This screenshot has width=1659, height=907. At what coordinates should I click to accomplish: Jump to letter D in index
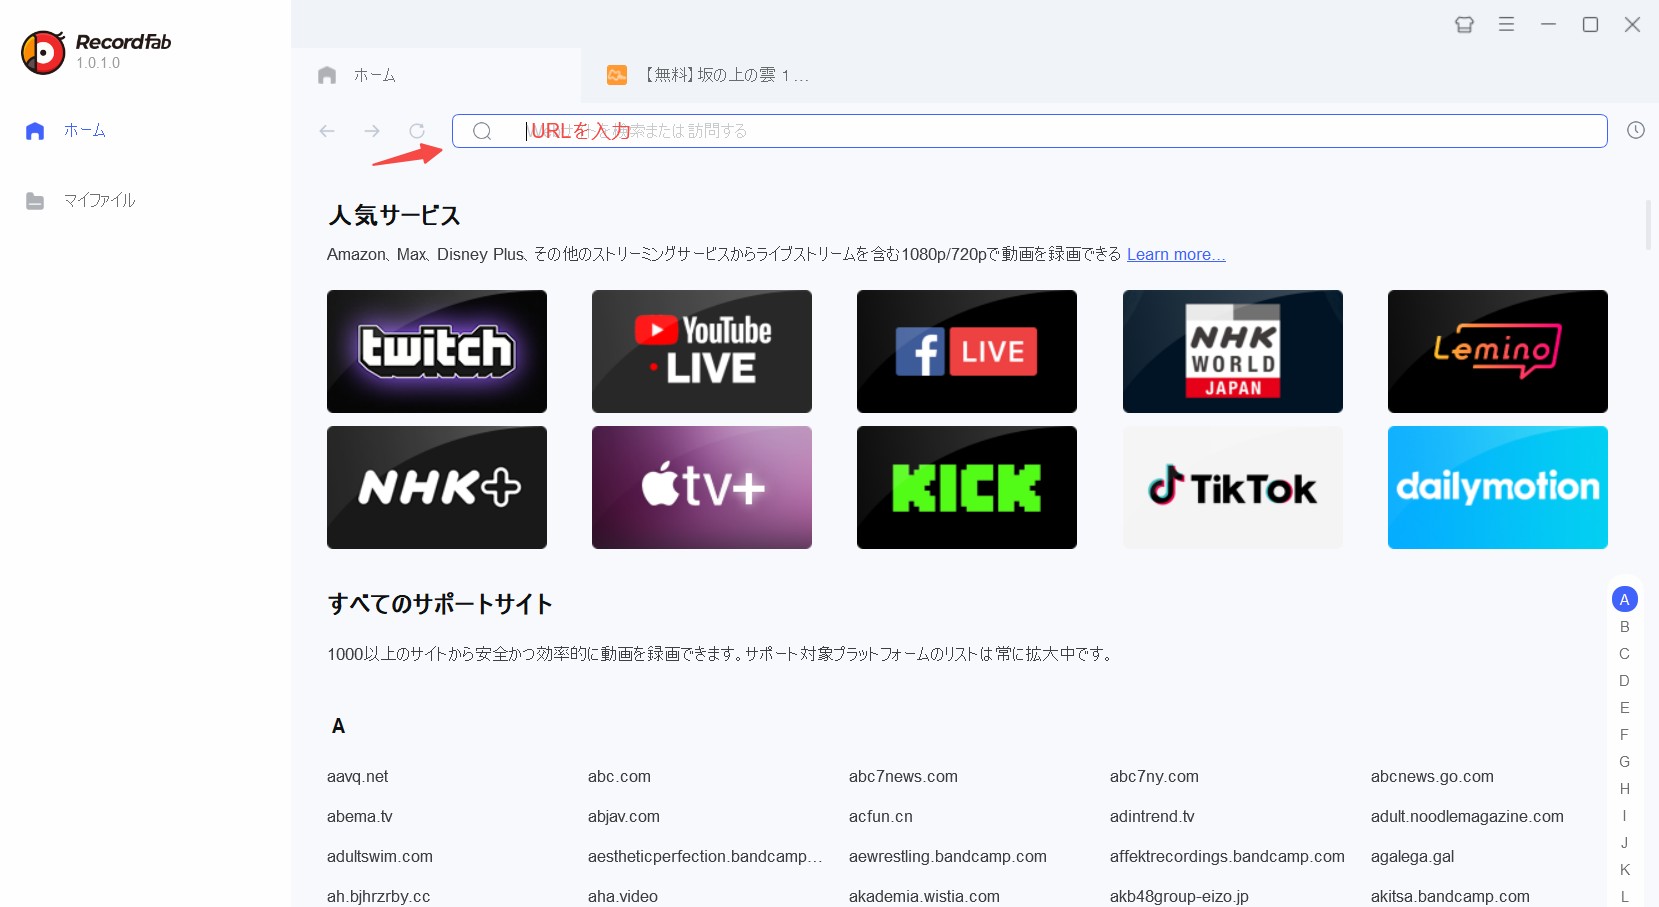1625,680
